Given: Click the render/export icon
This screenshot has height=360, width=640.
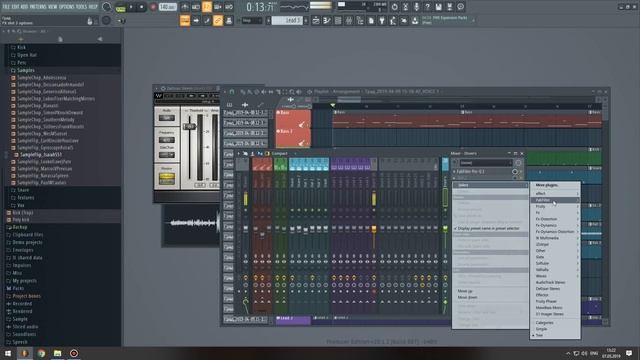Looking at the screenshot, I should 449,7.
